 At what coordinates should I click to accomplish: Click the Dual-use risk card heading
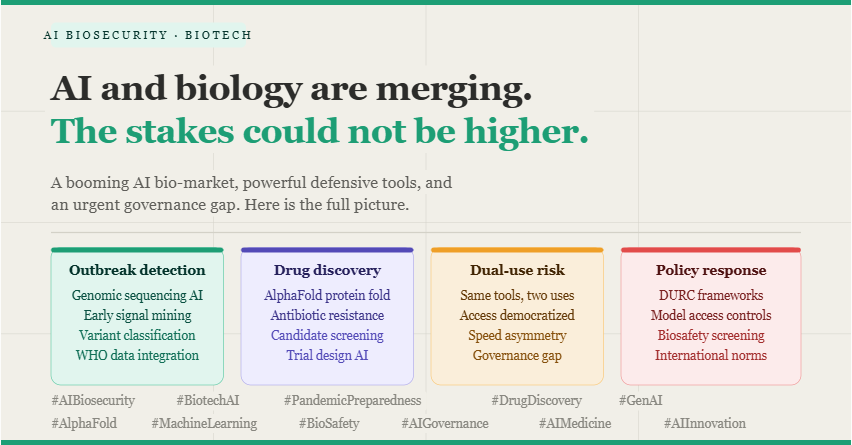[x=517, y=270]
